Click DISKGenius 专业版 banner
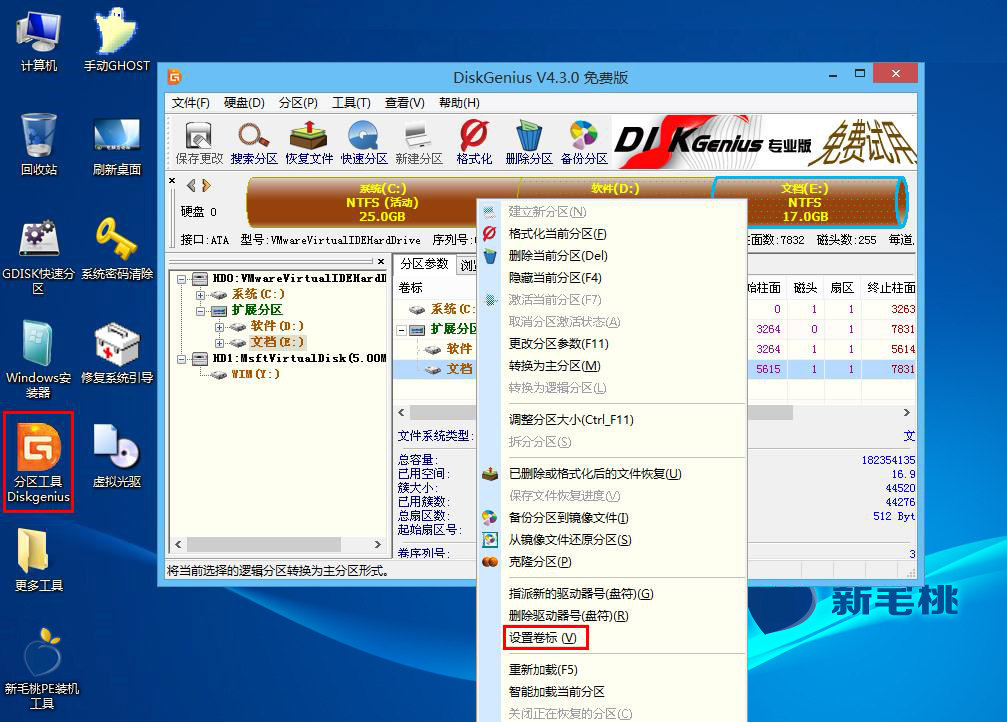1007x722 pixels. tap(764, 141)
